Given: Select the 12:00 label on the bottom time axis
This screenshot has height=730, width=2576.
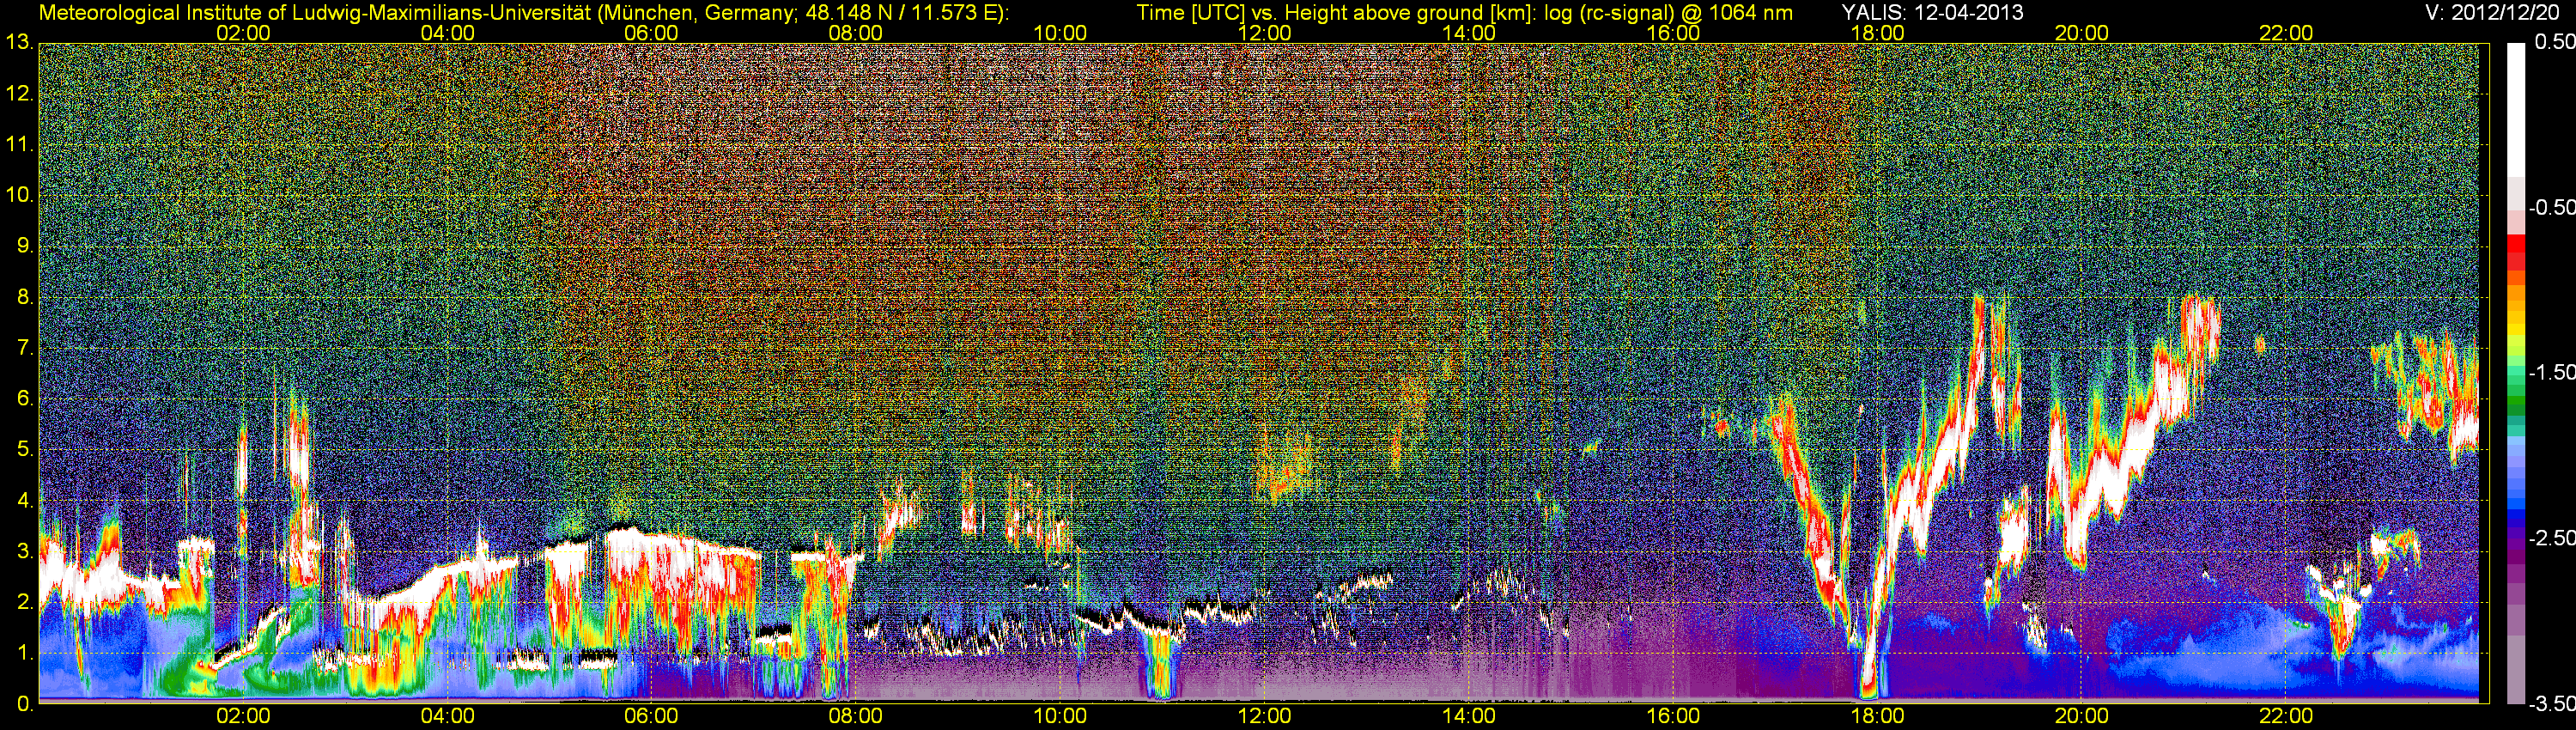Looking at the screenshot, I should point(1264,716).
